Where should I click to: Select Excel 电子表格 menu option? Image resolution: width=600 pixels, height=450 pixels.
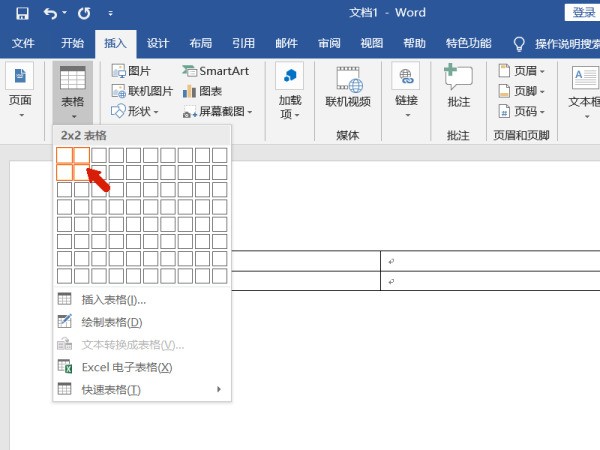tap(126, 367)
